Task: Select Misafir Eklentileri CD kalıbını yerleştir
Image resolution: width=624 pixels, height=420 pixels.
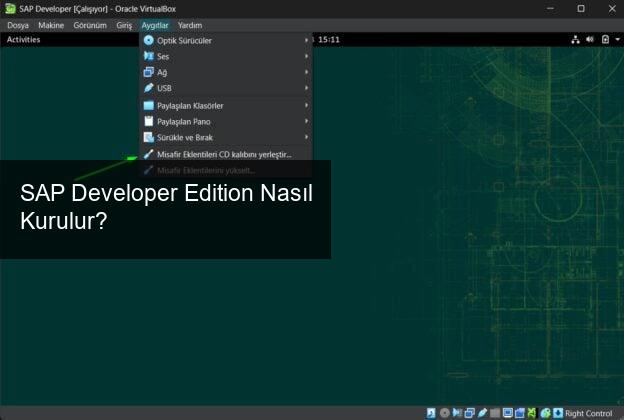Action: coord(226,155)
